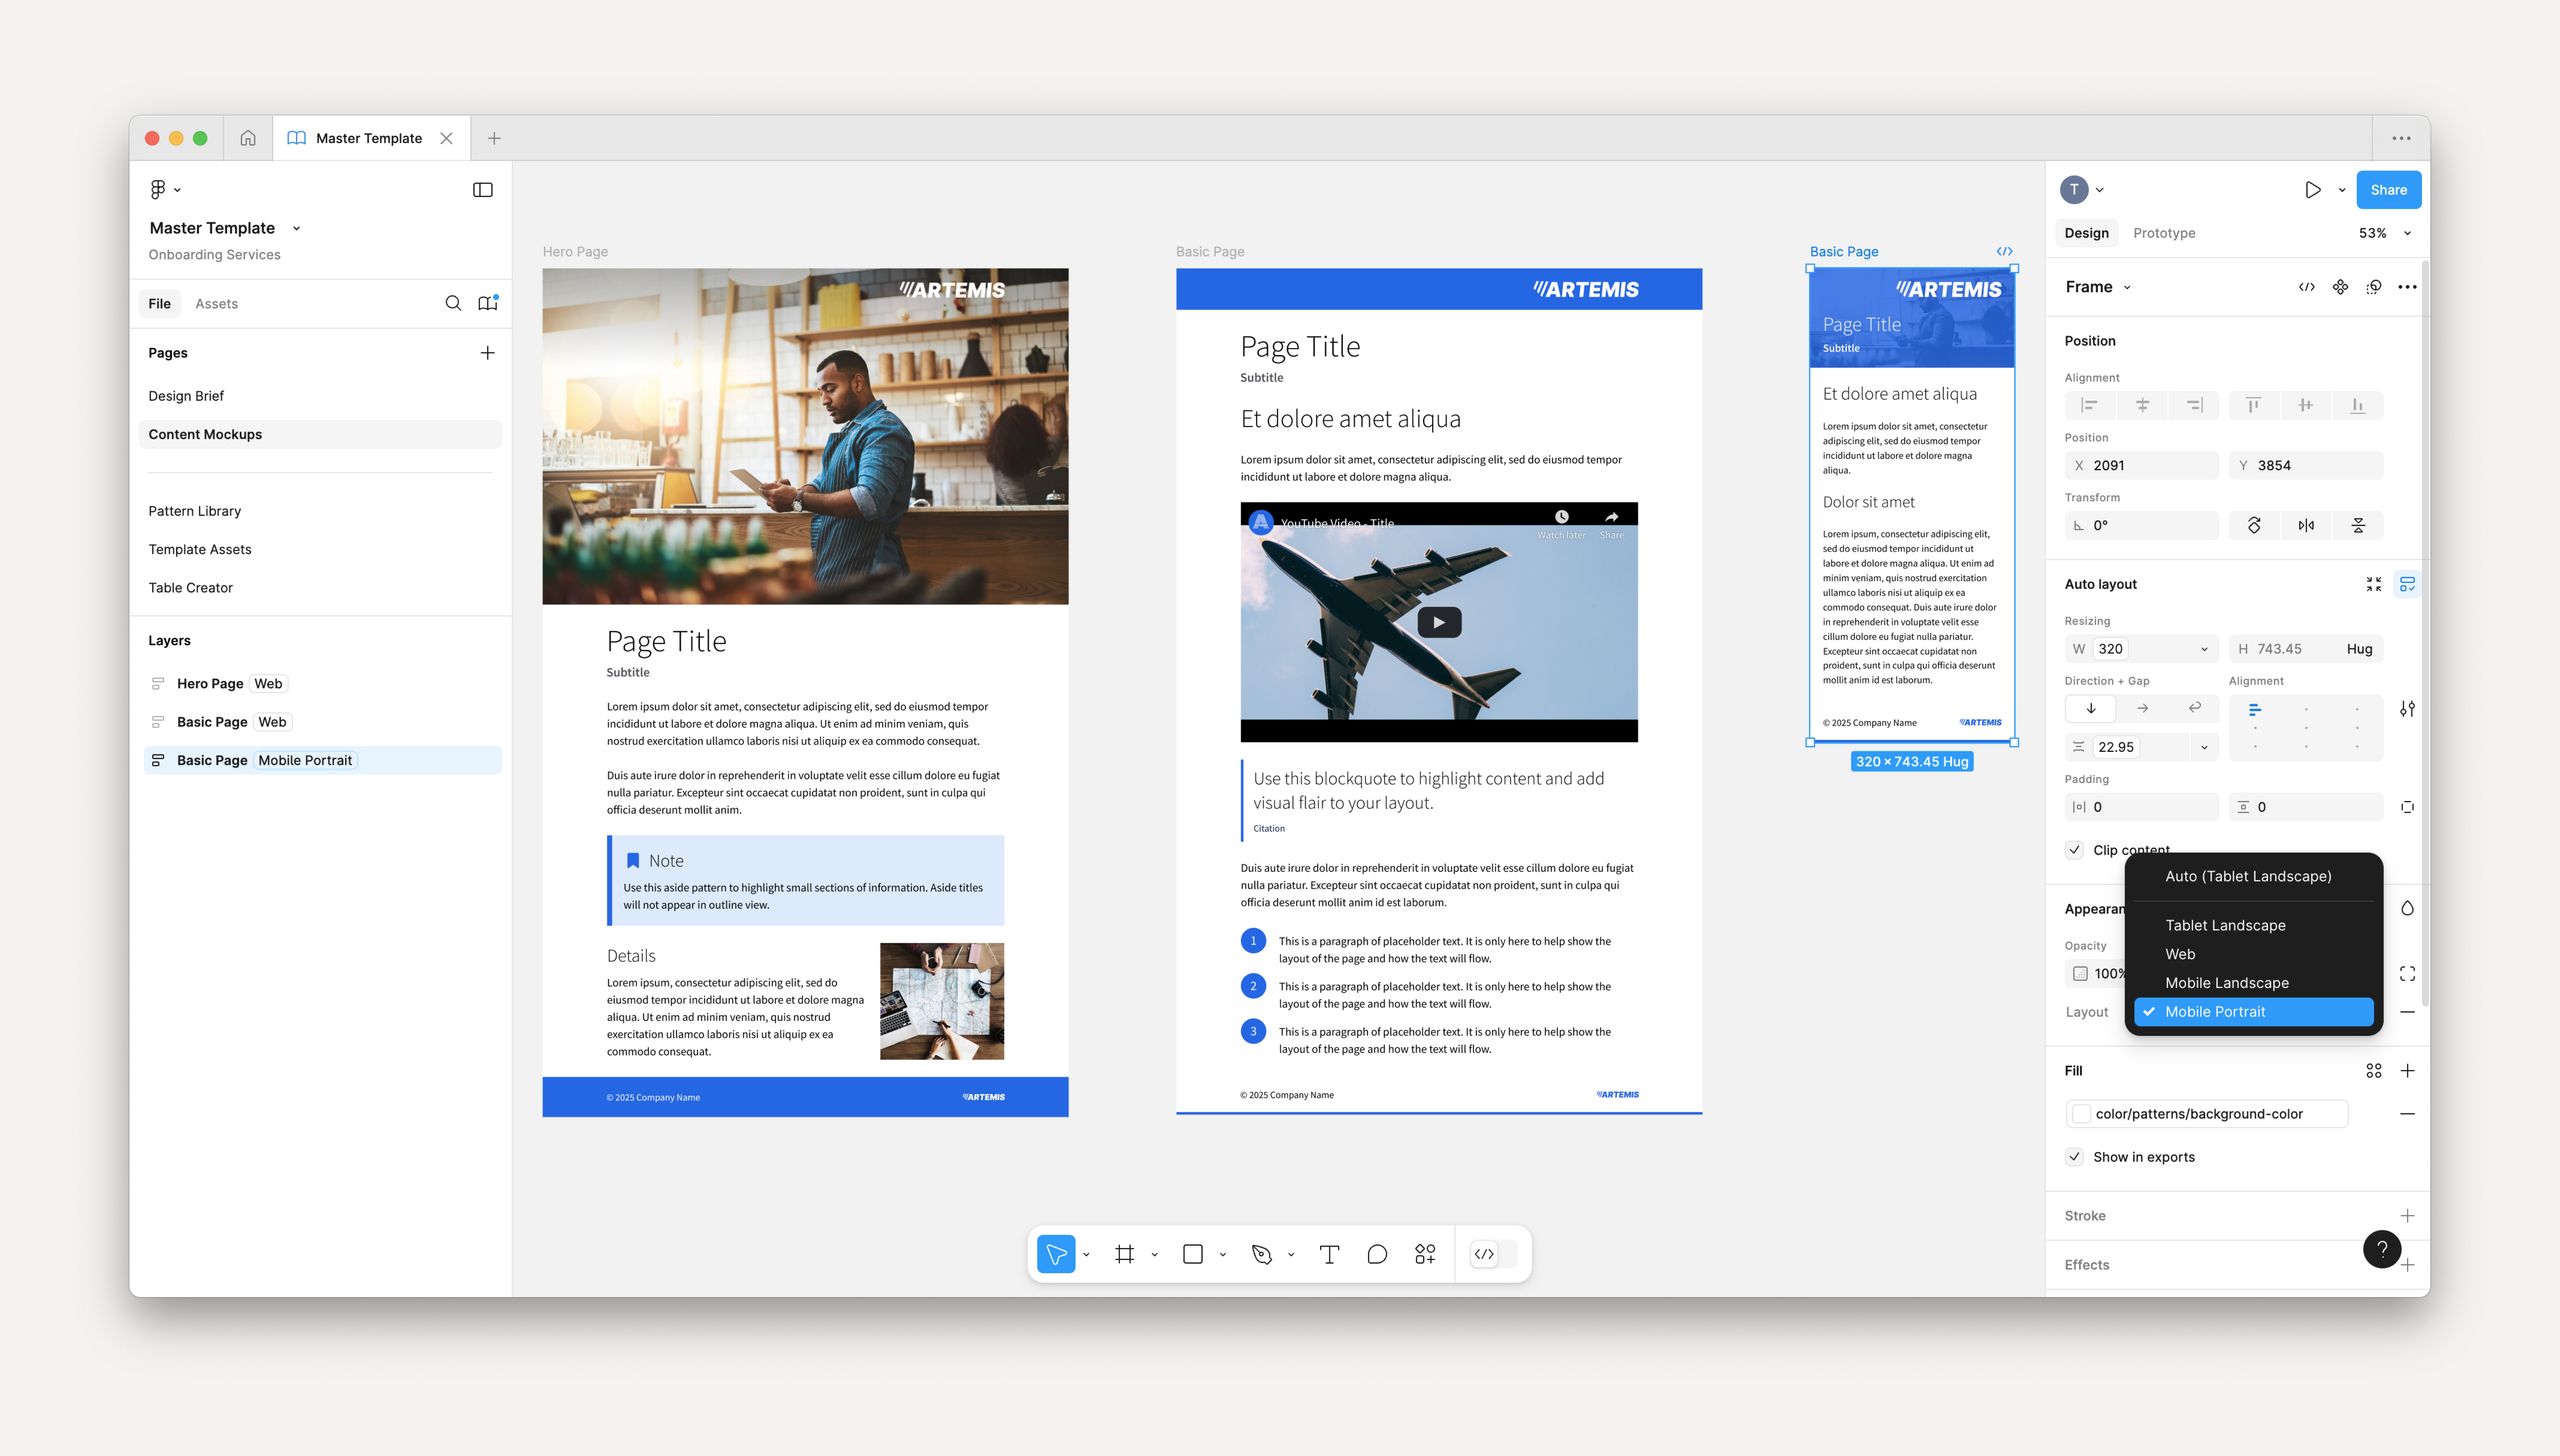
Task: Open the Comment tool
Action: coord(1377,1253)
